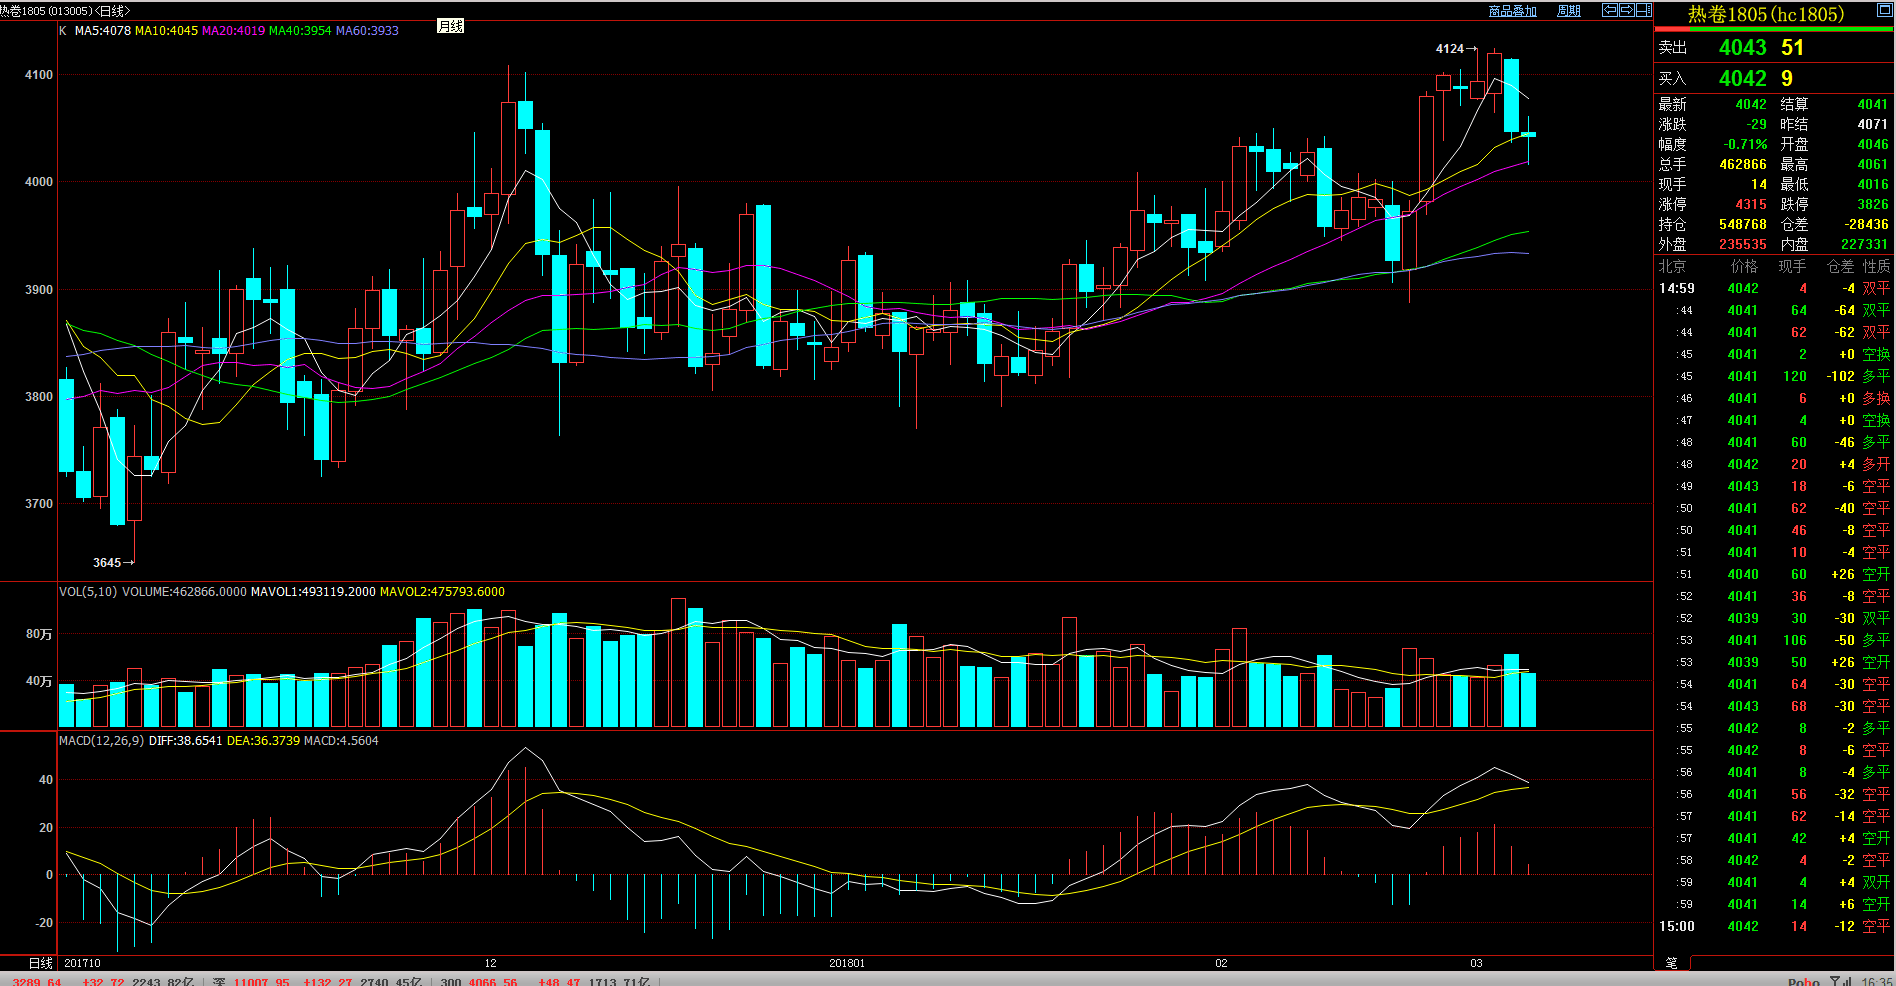This screenshot has width=1896, height=986.
Task: Click the red-green buy/sell ratio bar
Action: click(x=1773, y=29)
